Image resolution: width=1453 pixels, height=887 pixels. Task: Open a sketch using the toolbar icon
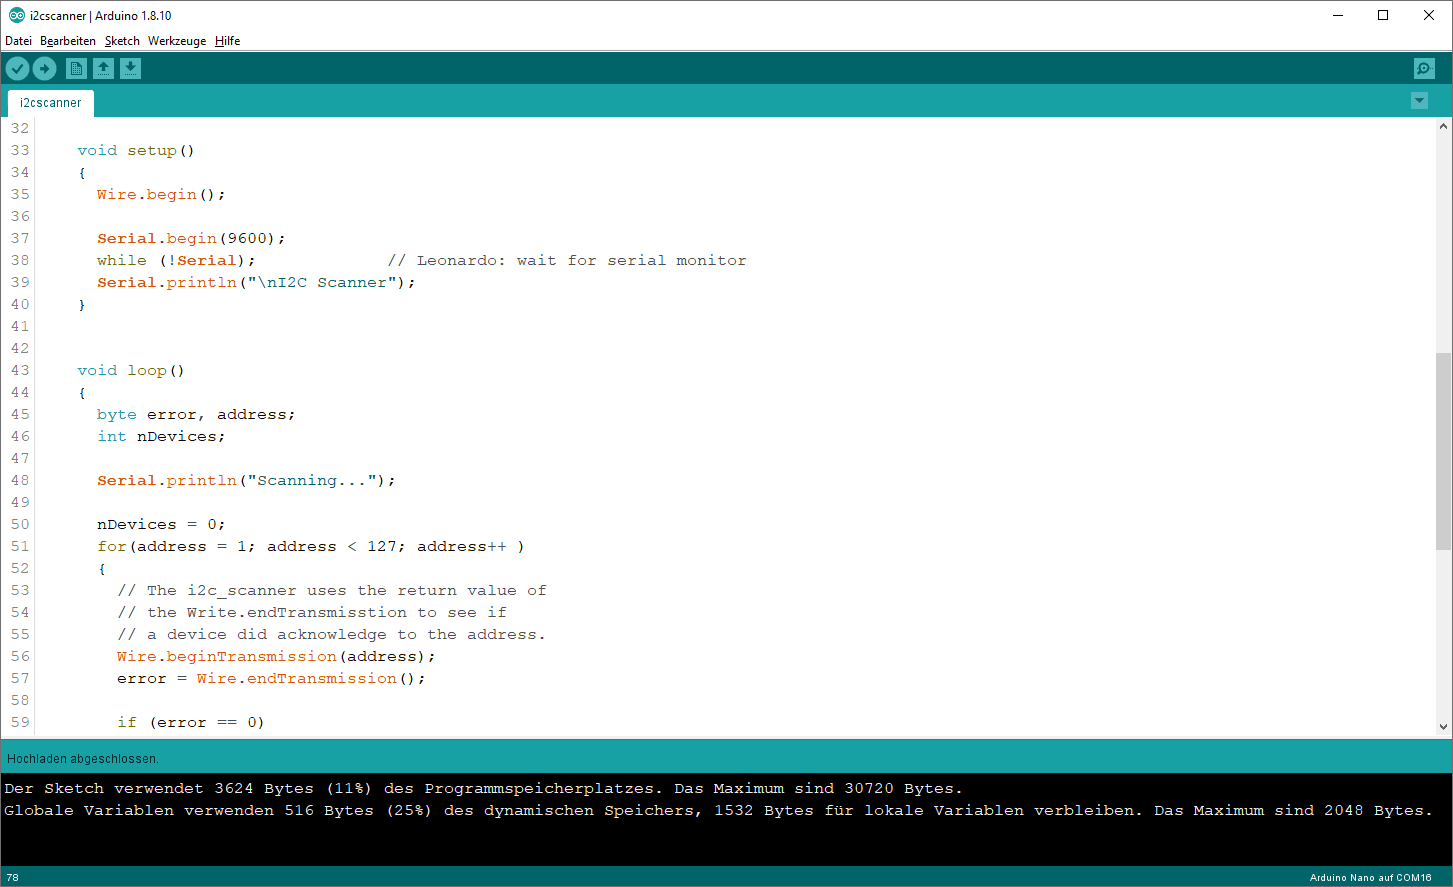click(104, 68)
